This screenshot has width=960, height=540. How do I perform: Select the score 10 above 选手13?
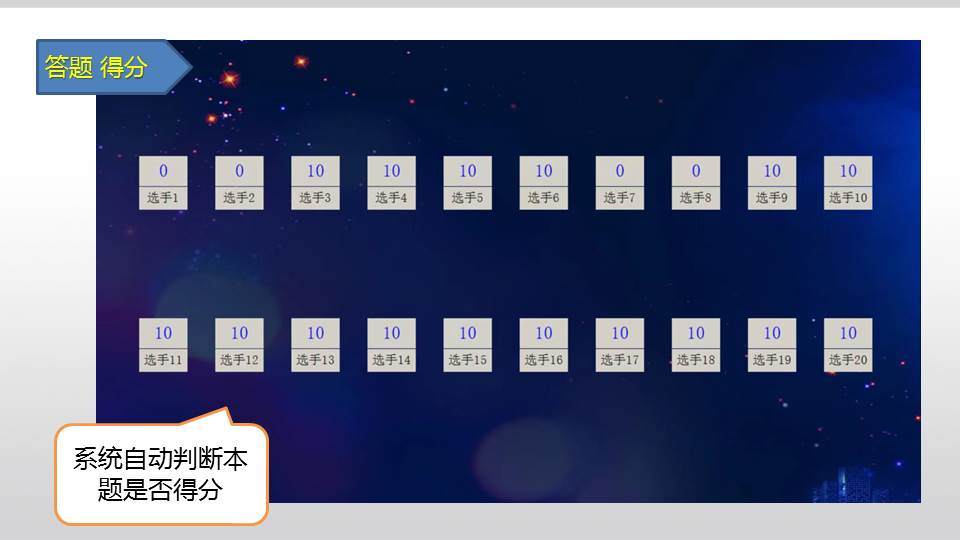(315, 333)
